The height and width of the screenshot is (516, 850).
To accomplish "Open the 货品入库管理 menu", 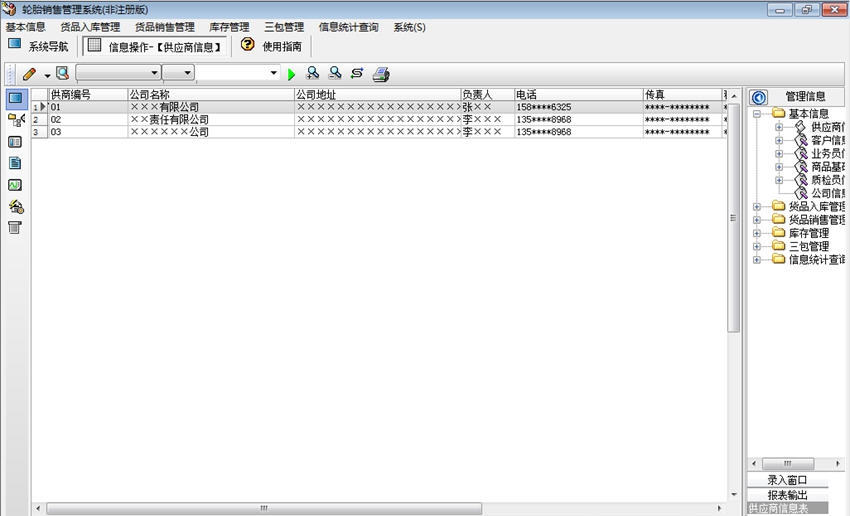I will (x=90, y=27).
